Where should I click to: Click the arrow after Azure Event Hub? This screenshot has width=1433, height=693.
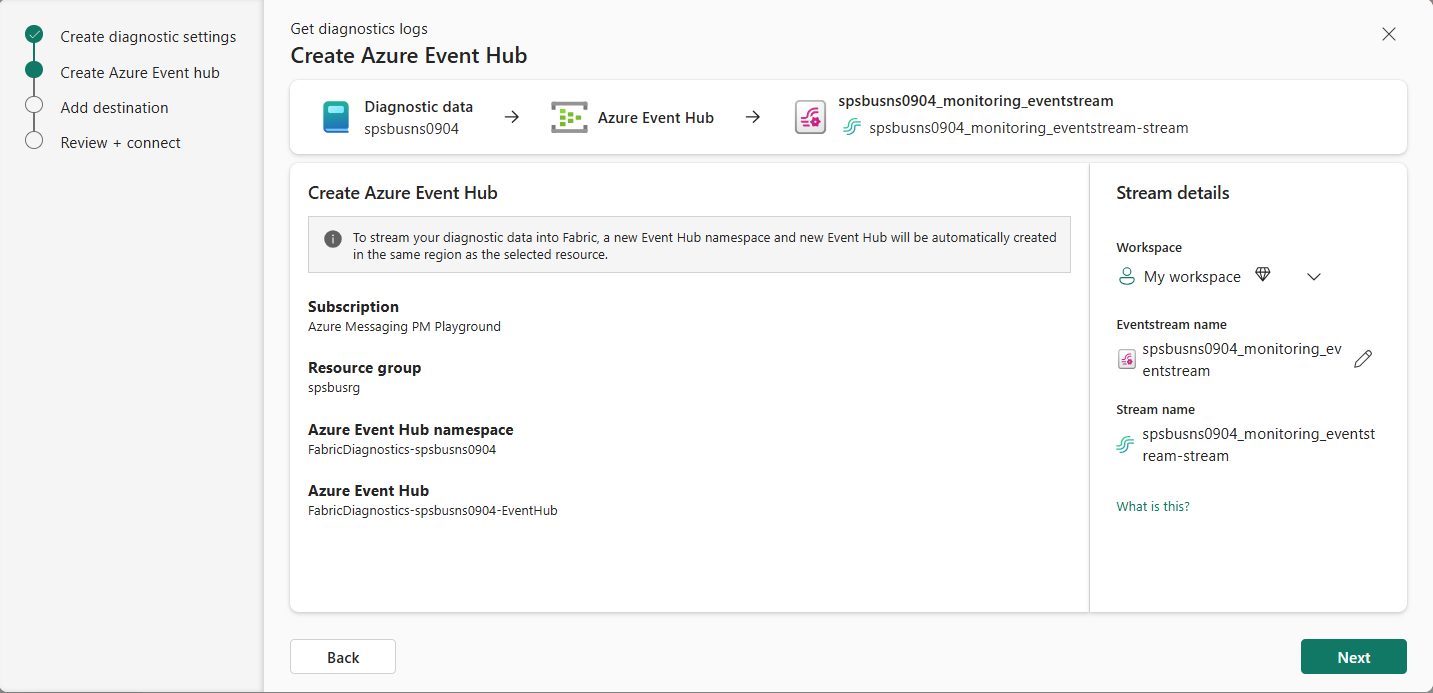tap(753, 117)
